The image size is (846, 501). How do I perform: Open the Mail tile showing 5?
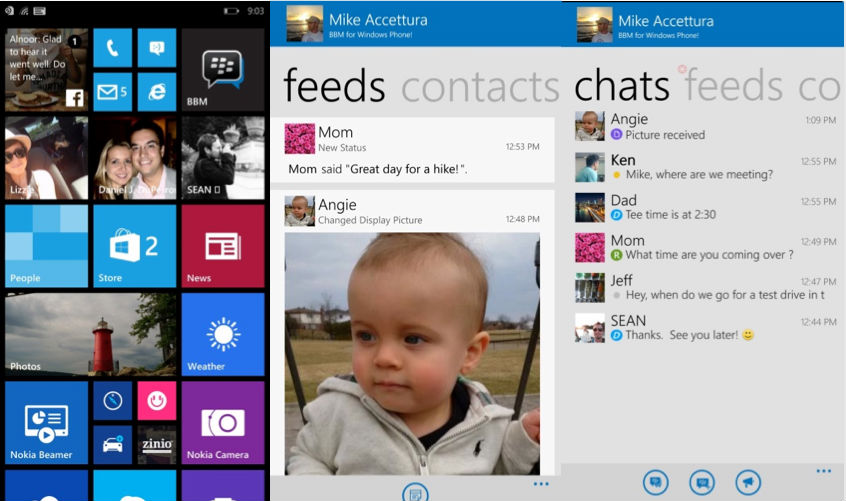click(x=113, y=92)
